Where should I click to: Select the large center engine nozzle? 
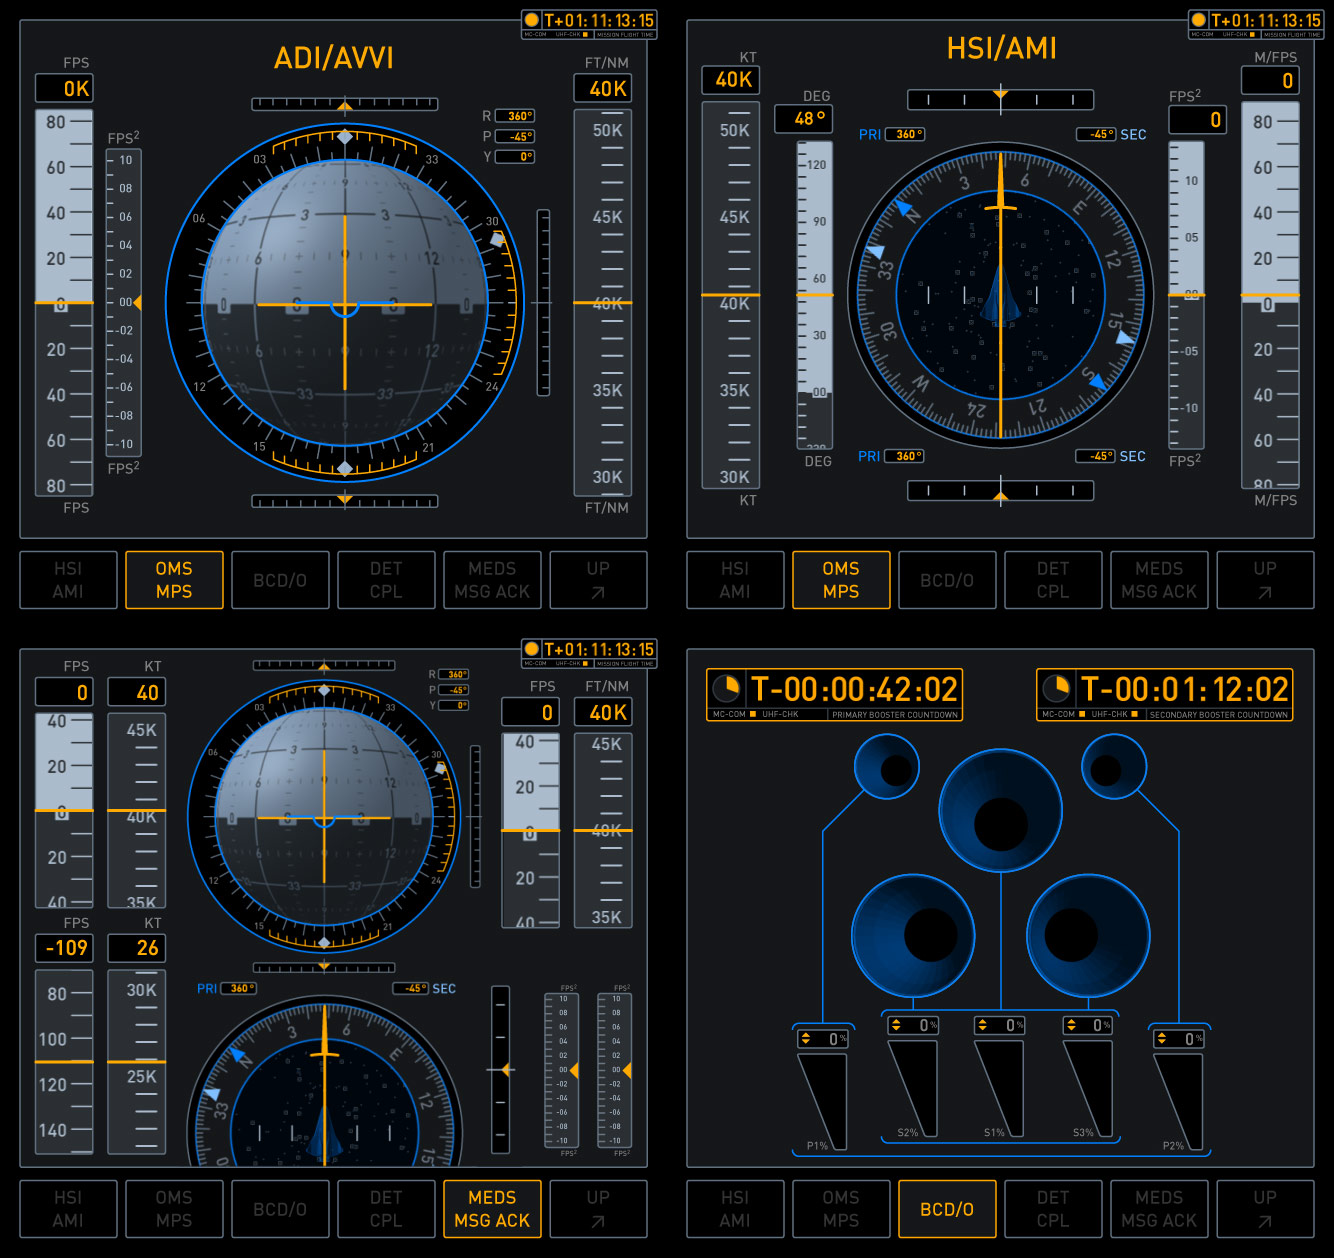[1001, 812]
